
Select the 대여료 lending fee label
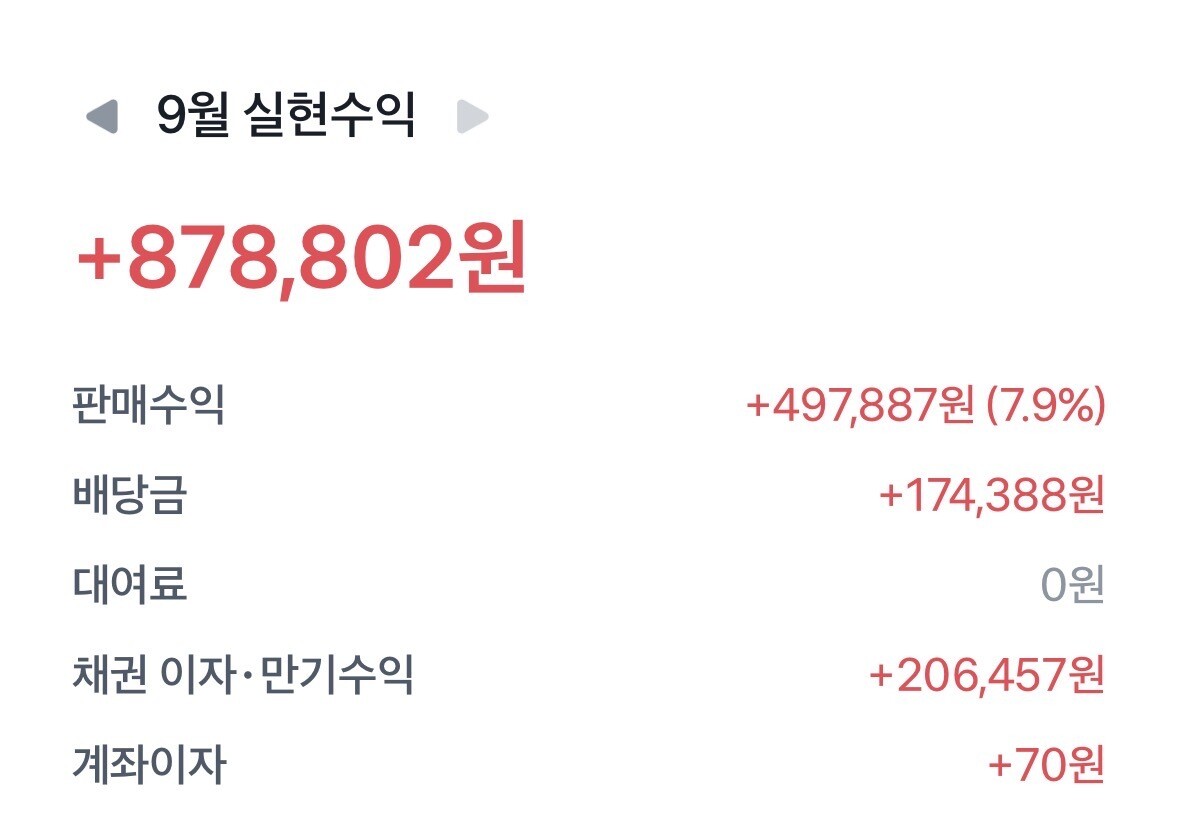[130, 585]
